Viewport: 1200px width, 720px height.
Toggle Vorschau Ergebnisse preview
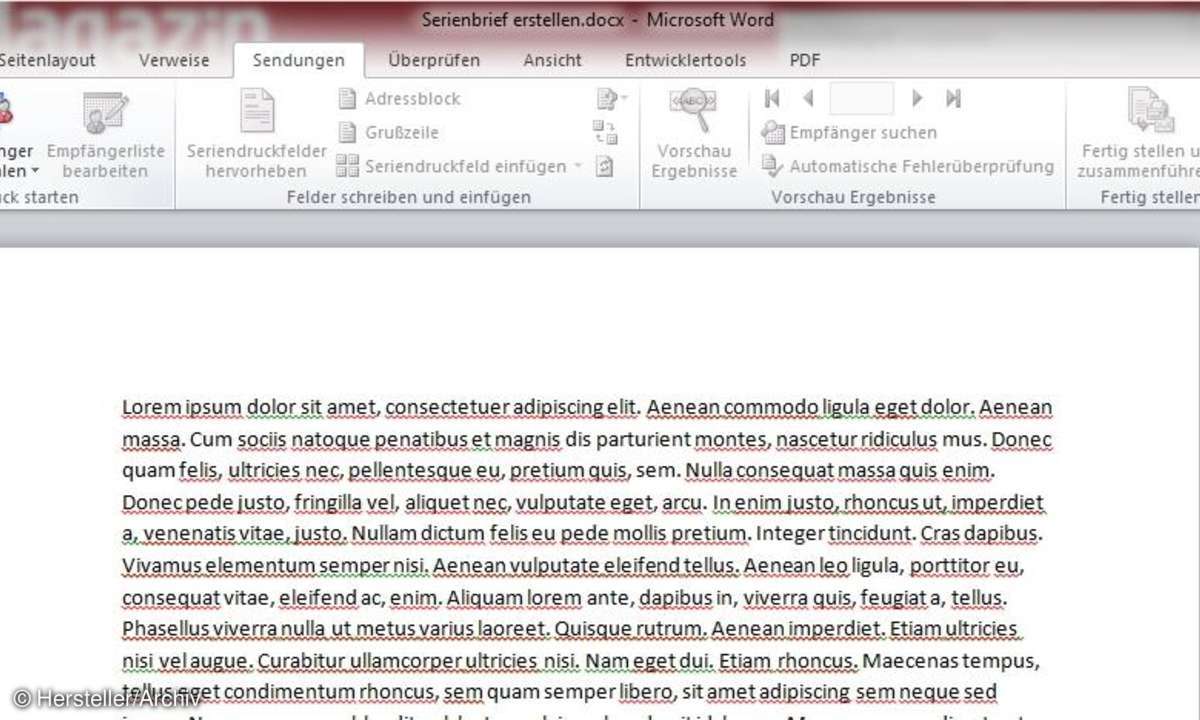[694, 135]
